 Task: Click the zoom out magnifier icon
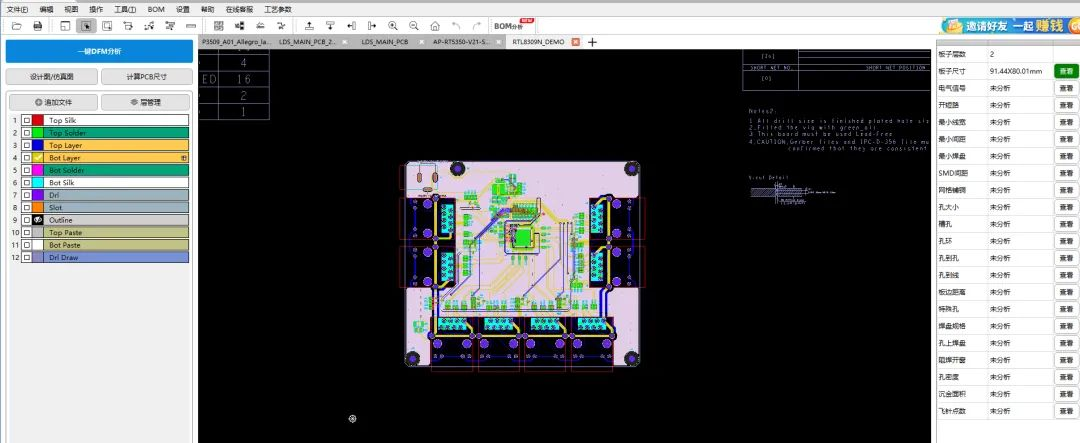[x=414, y=26]
